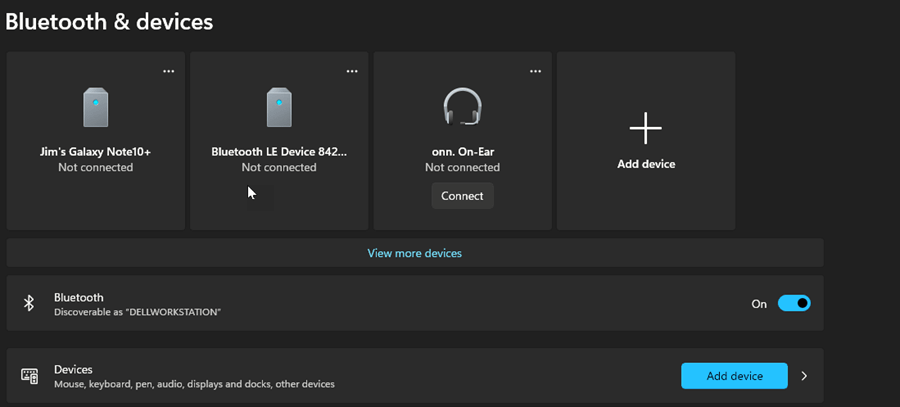Open the View more devices link
The width and height of the screenshot is (900, 407).
click(414, 253)
